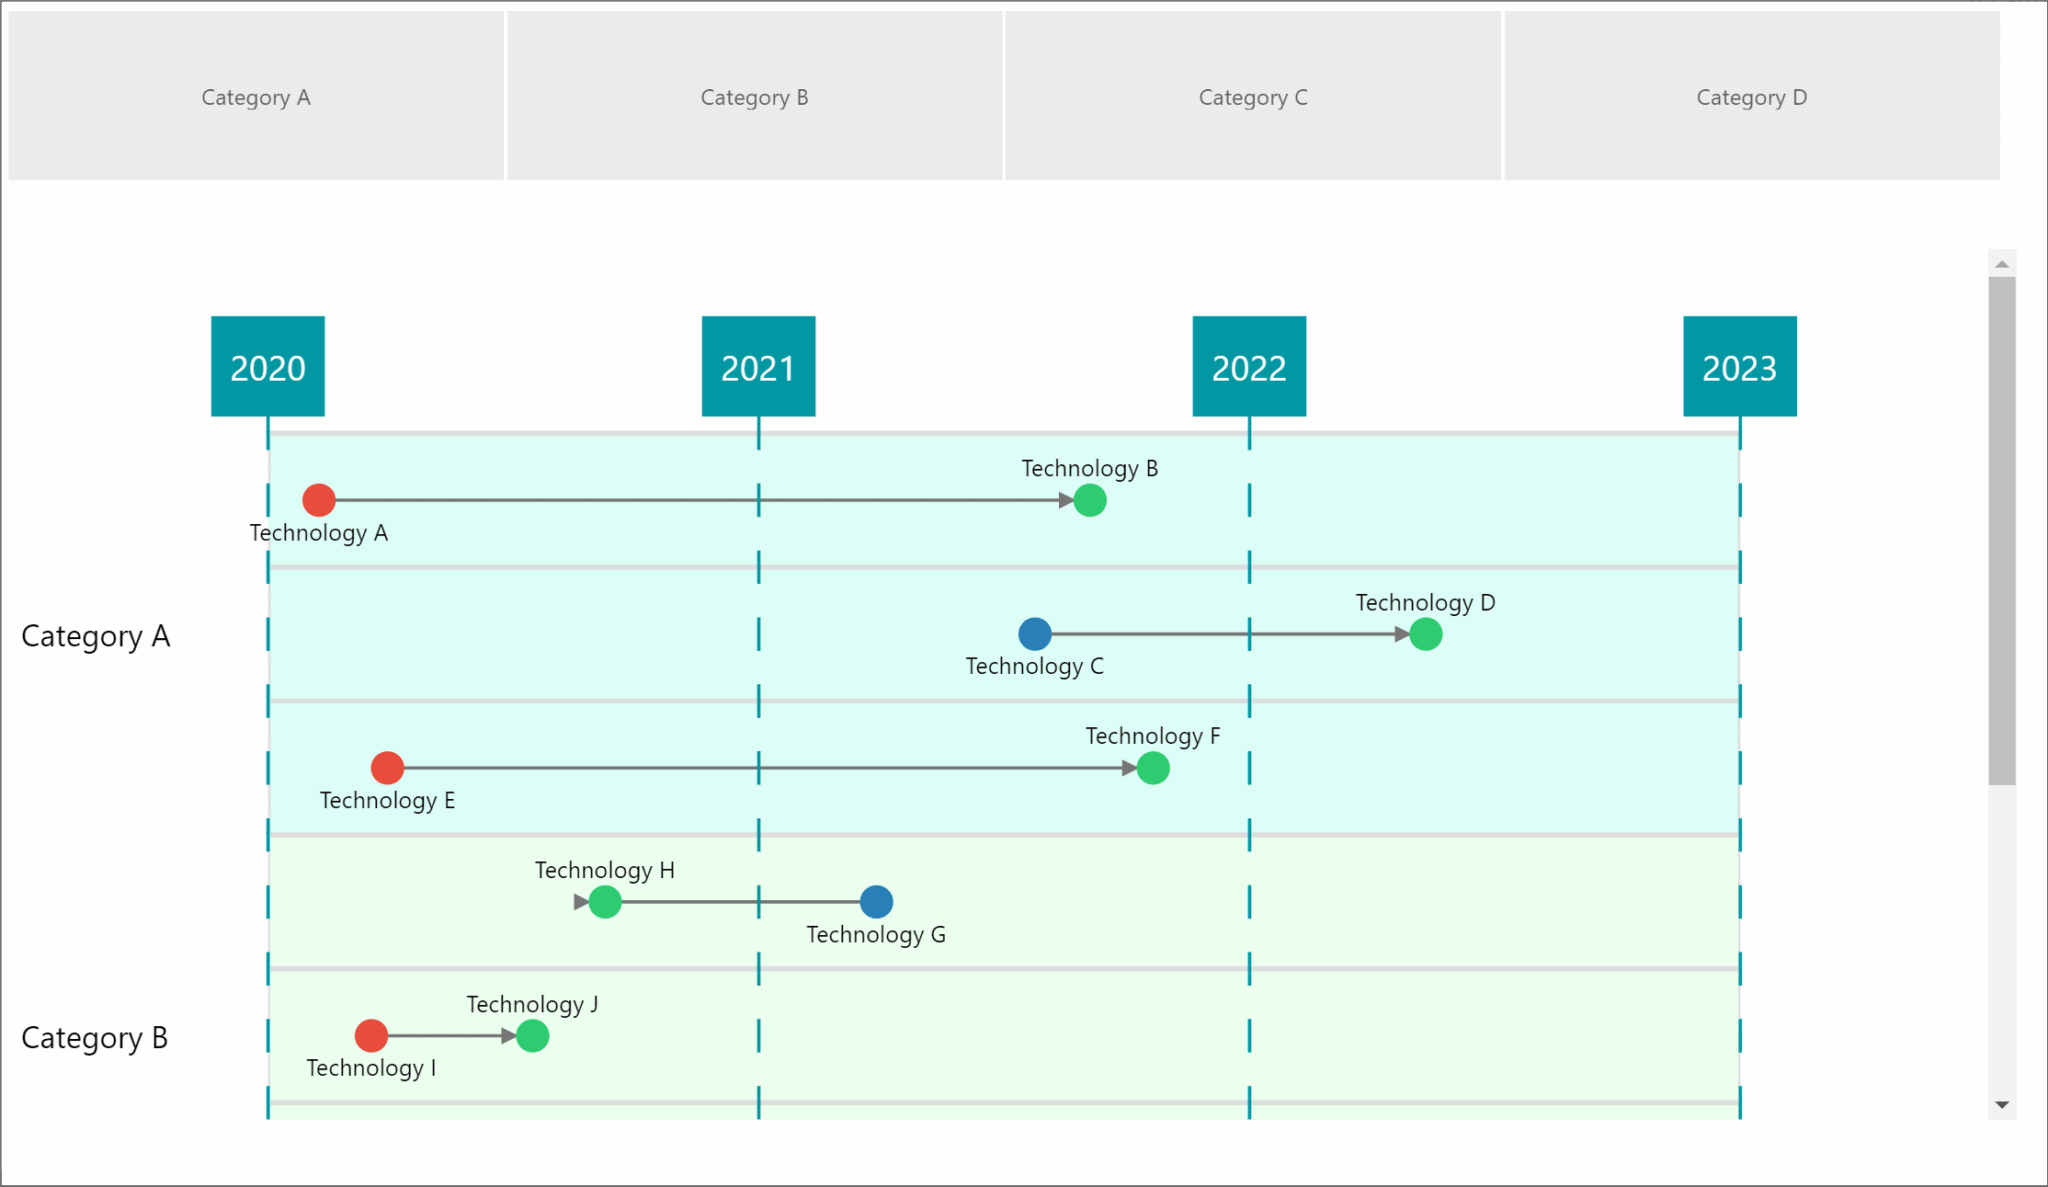Click the 2020 year header
Viewport: 2048px width, 1187px height.
(268, 367)
